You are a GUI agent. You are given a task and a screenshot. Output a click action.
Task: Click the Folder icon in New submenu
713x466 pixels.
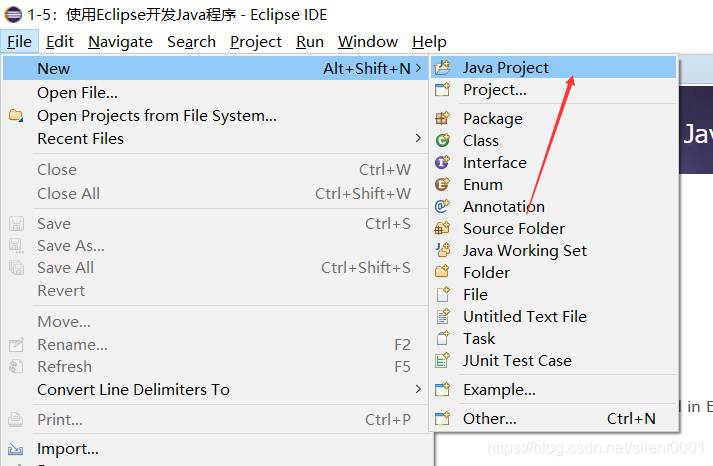pyautogui.click(x=442, y=272)
